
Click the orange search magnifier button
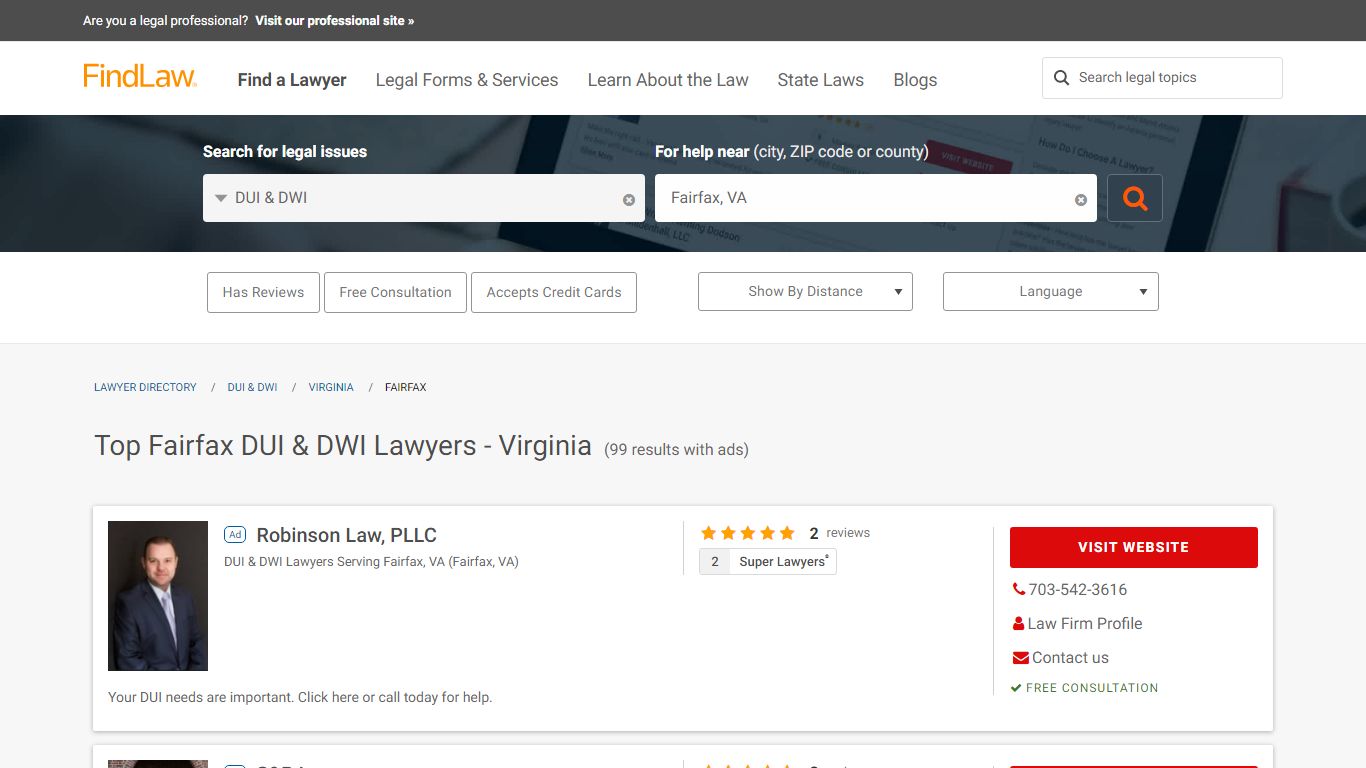tap(1135, 198)
